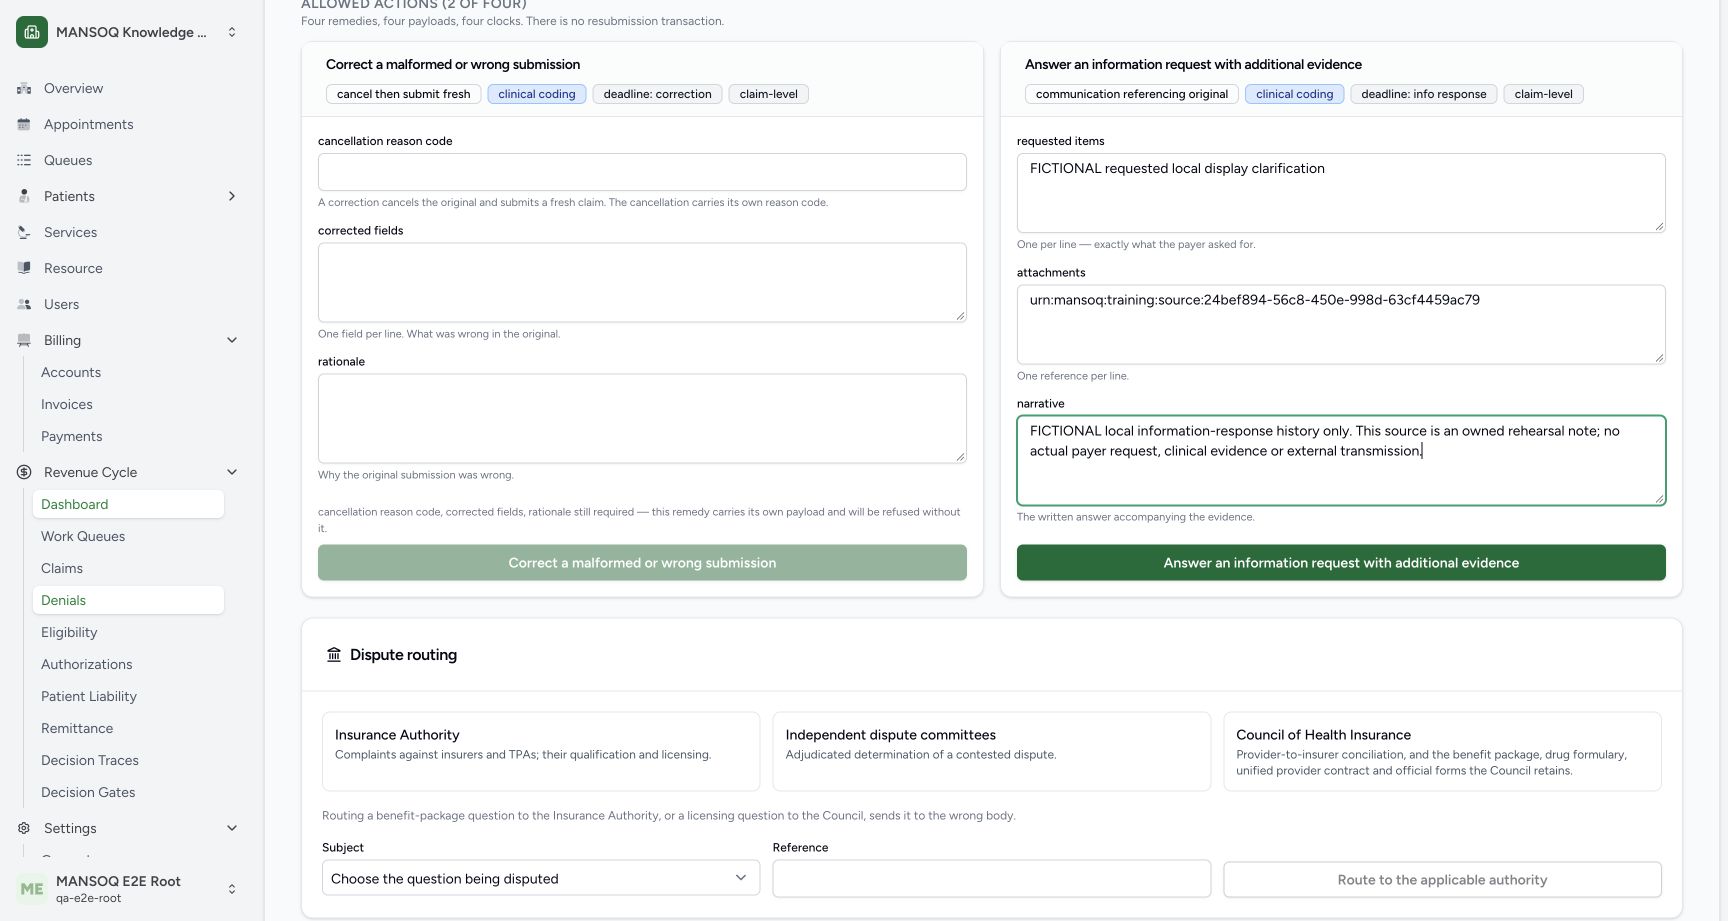Click Route to the applicable authority button
Image resolution: width=1728 pixels, height=921 pixels.
(1442, 880)
